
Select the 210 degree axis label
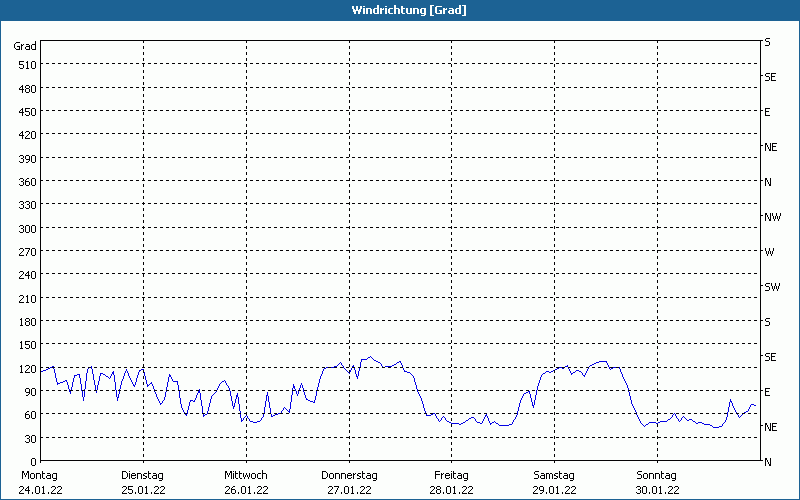click(x=28, y=299)
